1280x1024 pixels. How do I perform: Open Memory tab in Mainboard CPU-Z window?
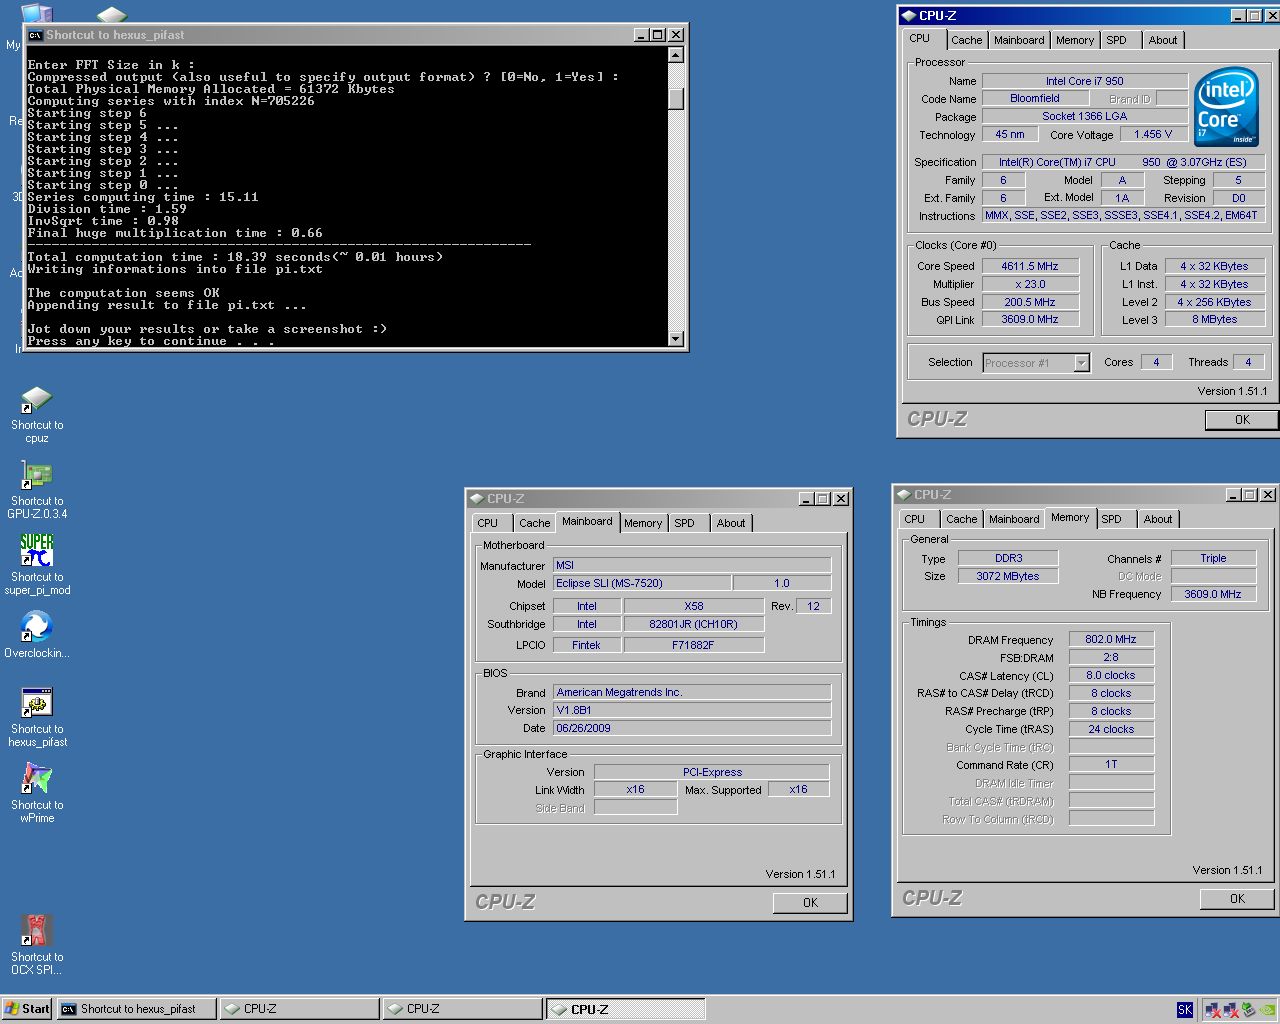click(x=643, y=523)
